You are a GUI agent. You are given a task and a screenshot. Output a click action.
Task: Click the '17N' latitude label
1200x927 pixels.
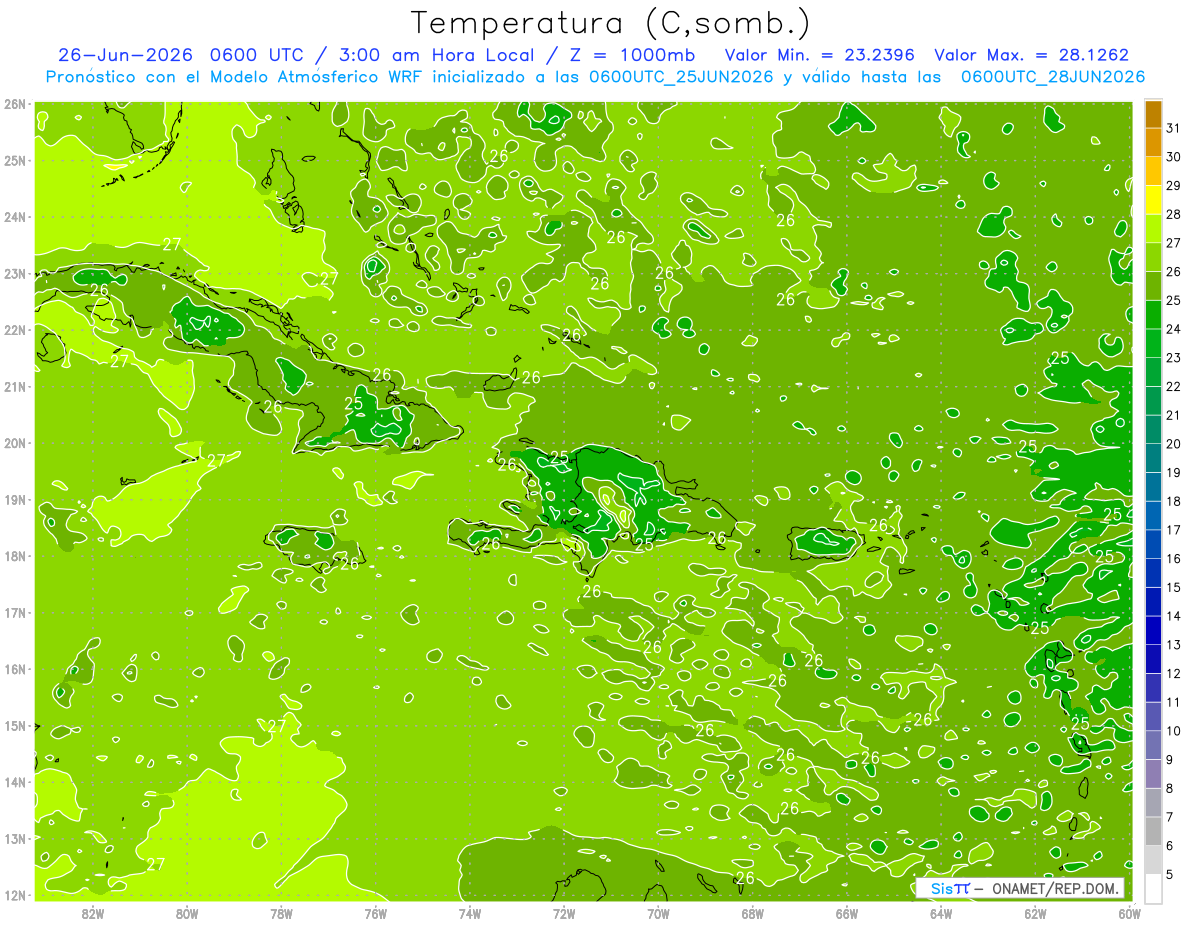coord(14,612)
